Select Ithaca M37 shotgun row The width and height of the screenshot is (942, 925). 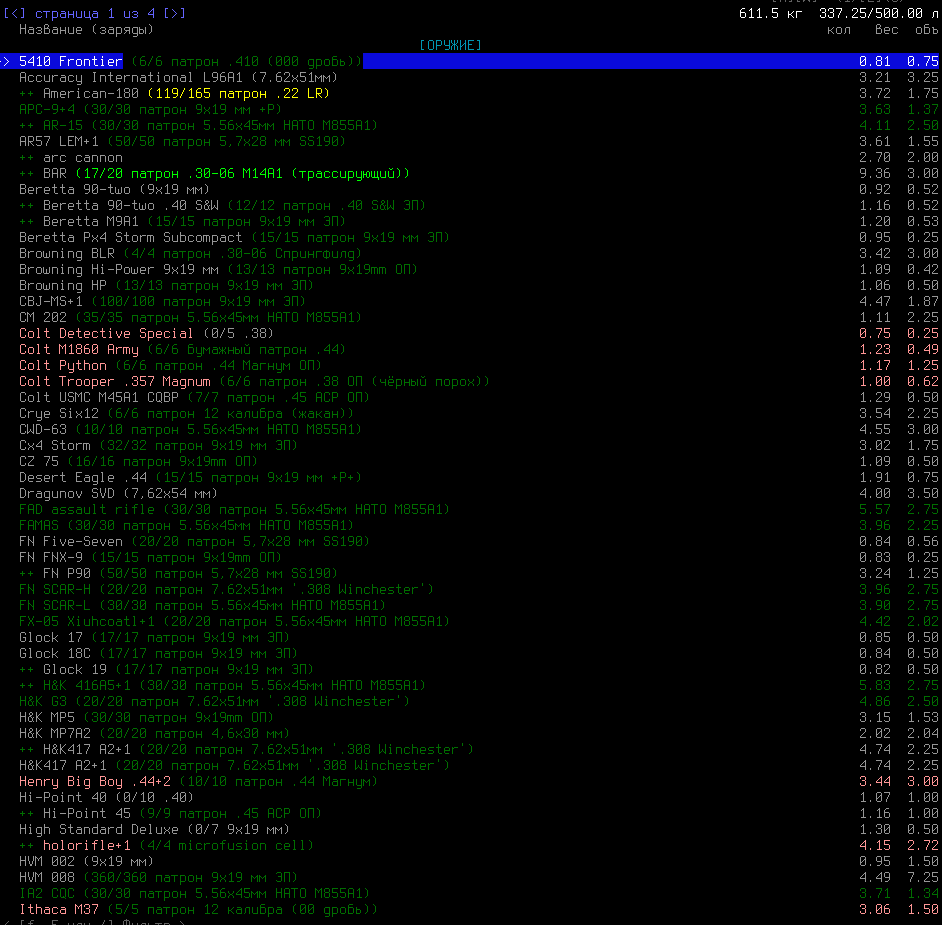coord(471,910)
